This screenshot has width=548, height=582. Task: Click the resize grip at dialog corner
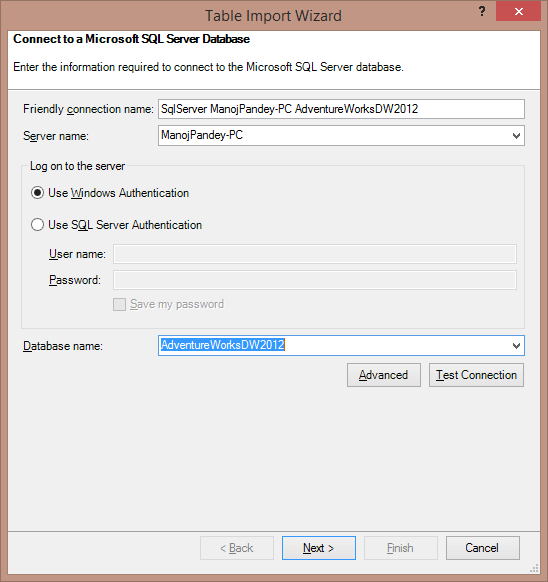click(x=534, y=568)
